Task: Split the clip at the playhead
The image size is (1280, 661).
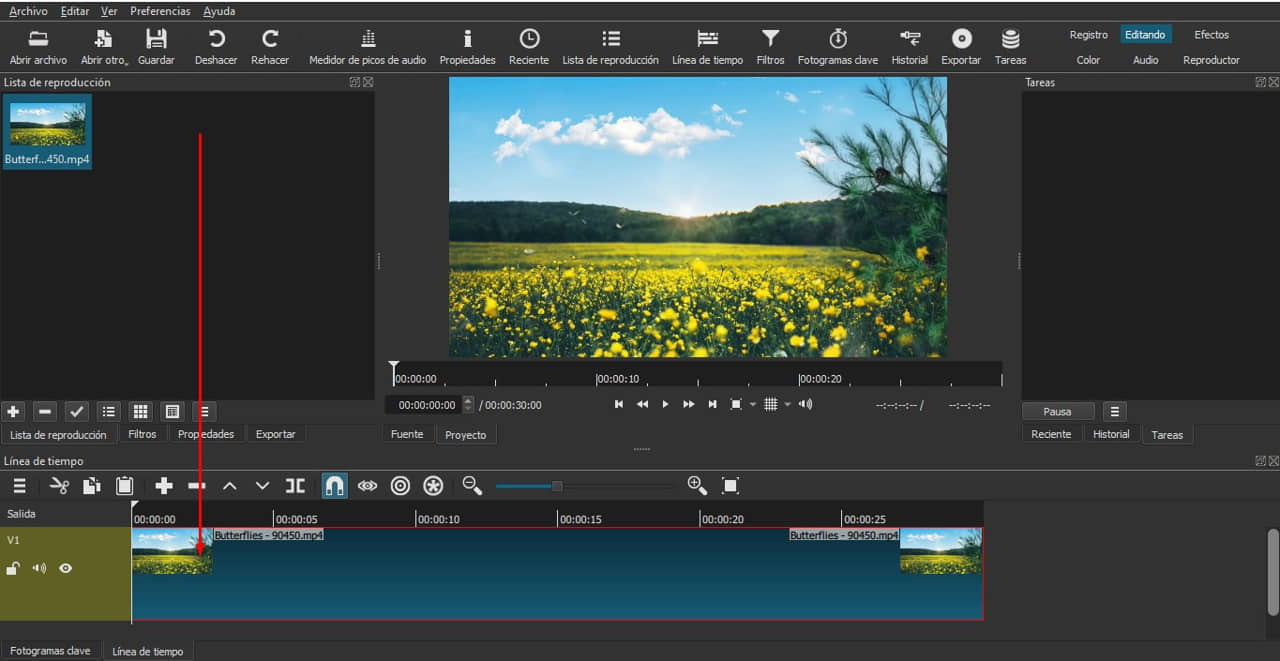Action: coord(295,486)
